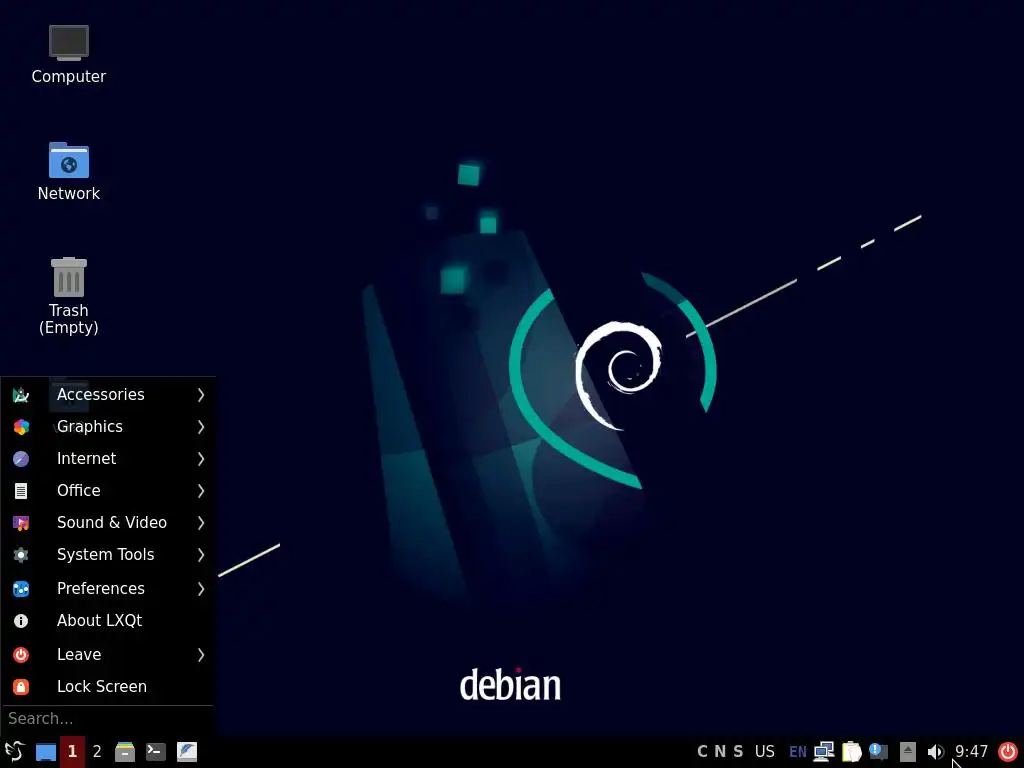Open the System Tools menu entry
Image resolution: width=1024 pixels, height=768 pixels.
point(108,554)
